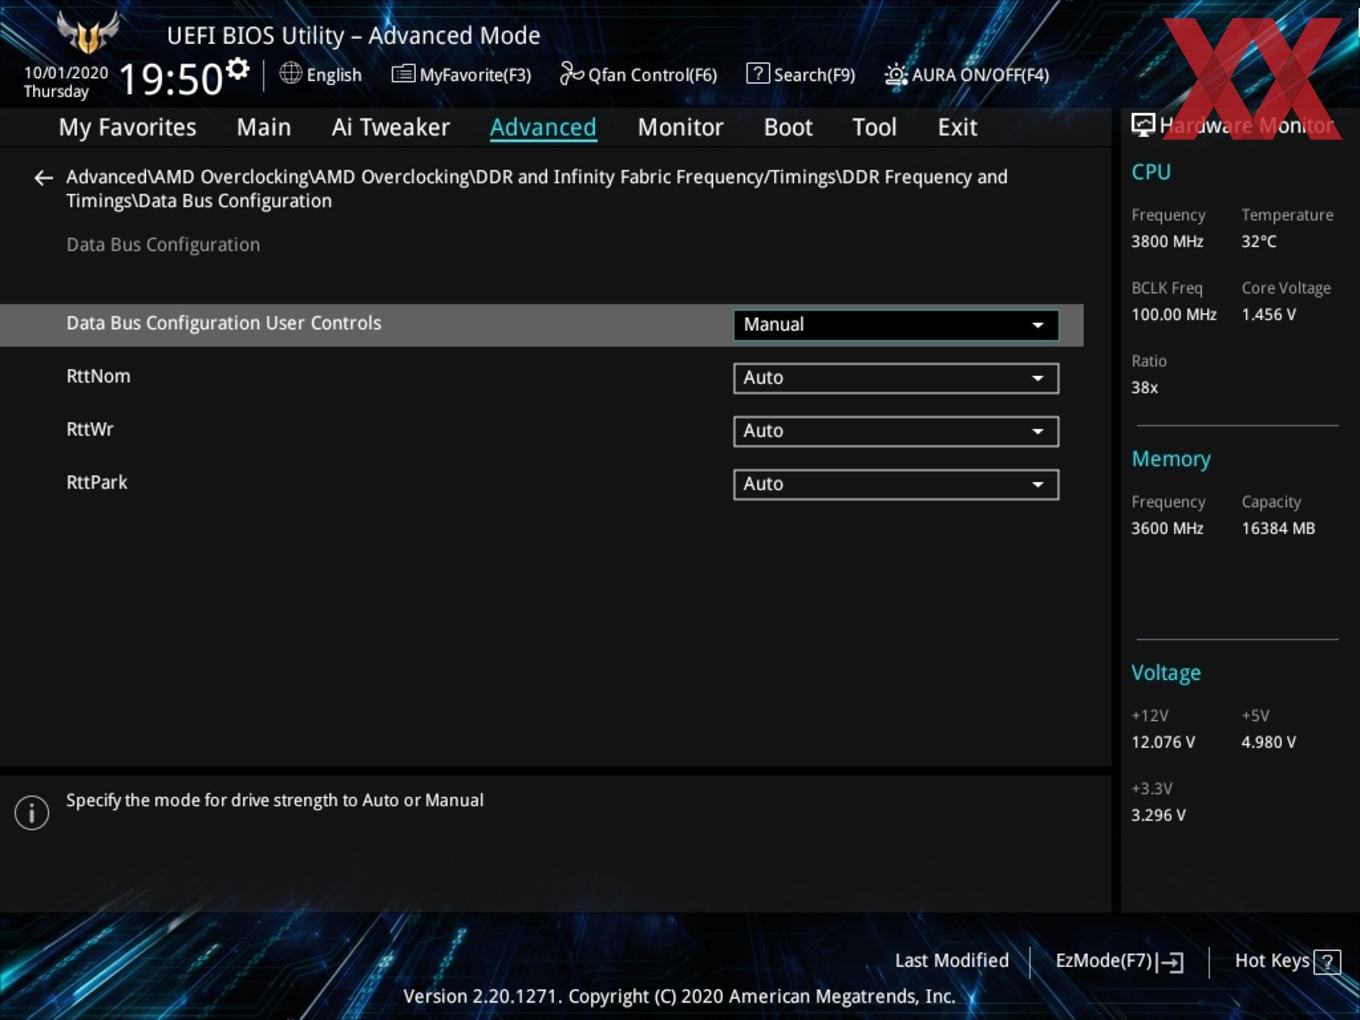1360x1020 pixels.
Task: Expand the RttNom dropdown
Action: [x=896, y=378]
